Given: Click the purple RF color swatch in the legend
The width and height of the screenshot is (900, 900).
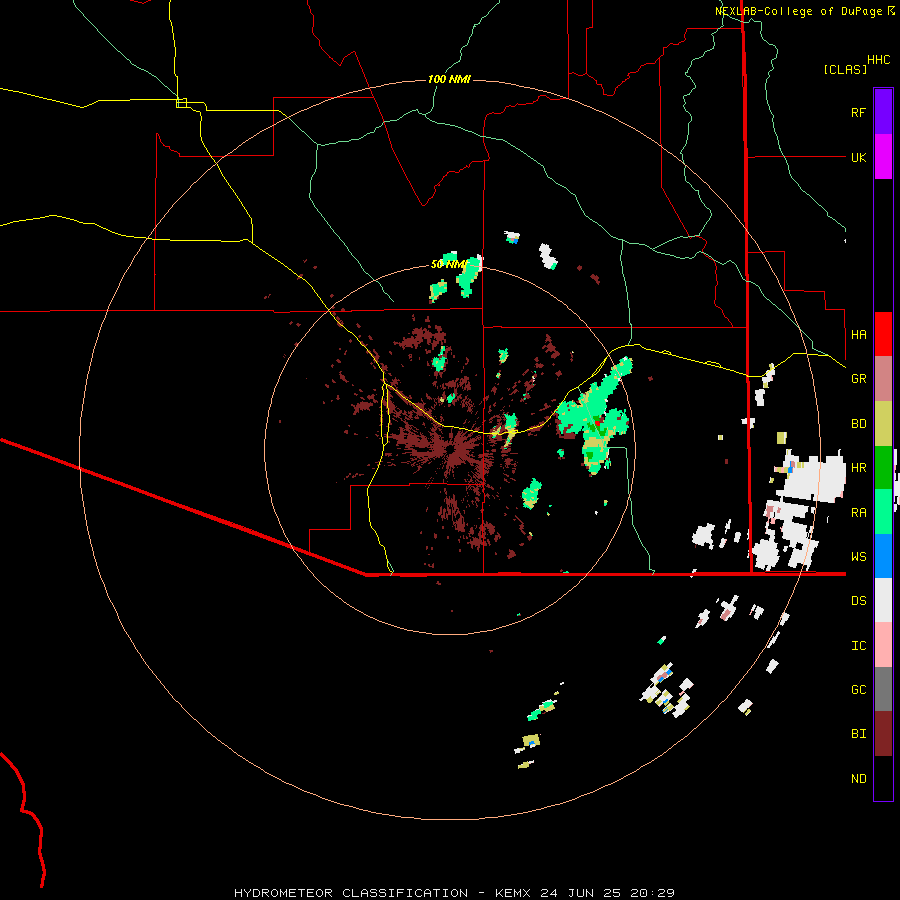Looking at the screenshot, I should 883,112.
